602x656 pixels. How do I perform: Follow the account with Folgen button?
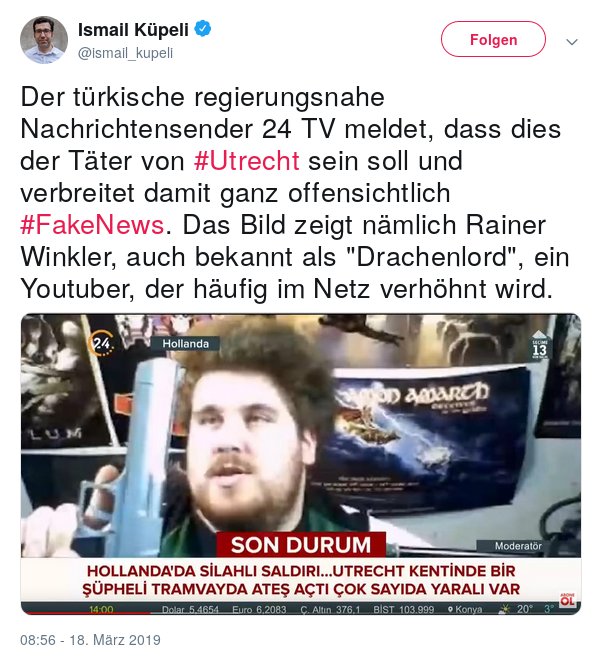[493, 39]
